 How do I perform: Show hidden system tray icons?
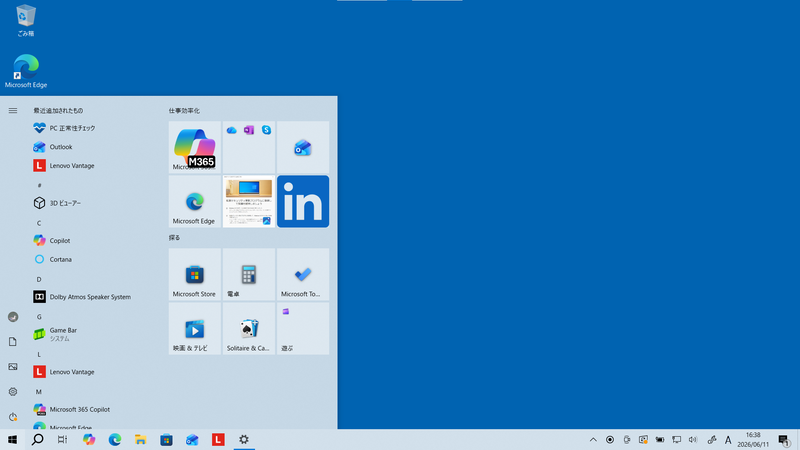coord(593,440)
